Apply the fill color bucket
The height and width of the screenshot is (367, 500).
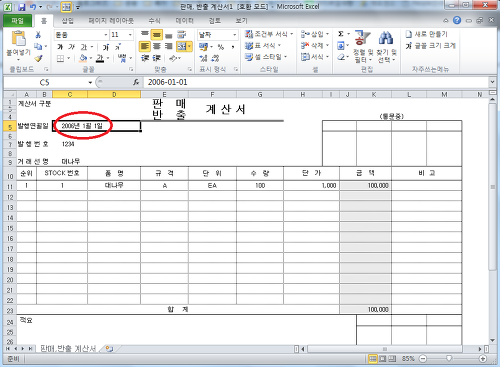[x=83, y=58]
